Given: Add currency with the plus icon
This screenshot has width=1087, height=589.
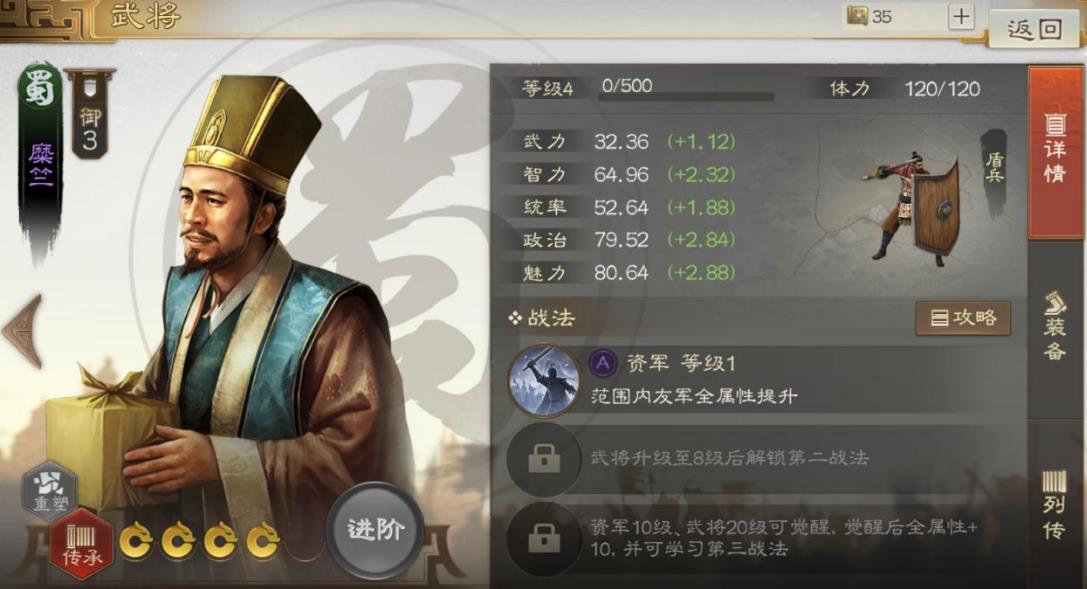Looking at the screenshot, I should [x=961, y=17].
